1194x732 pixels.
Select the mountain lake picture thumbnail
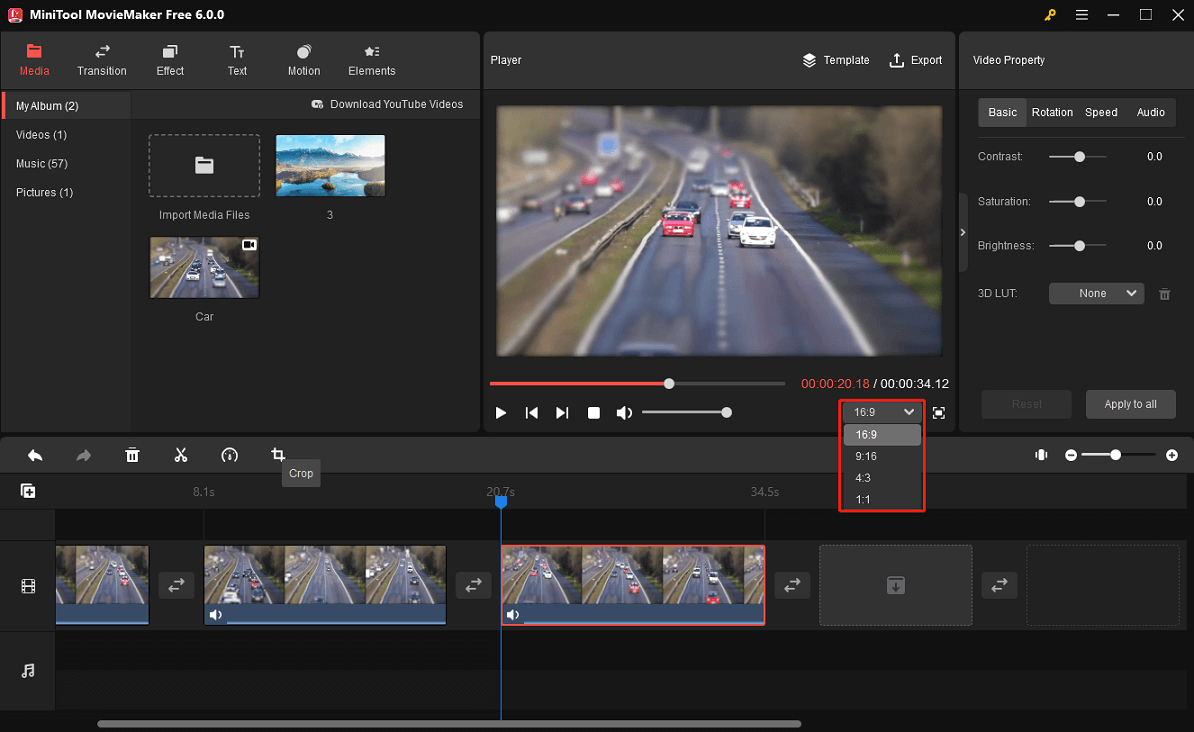tap(330, 165)
